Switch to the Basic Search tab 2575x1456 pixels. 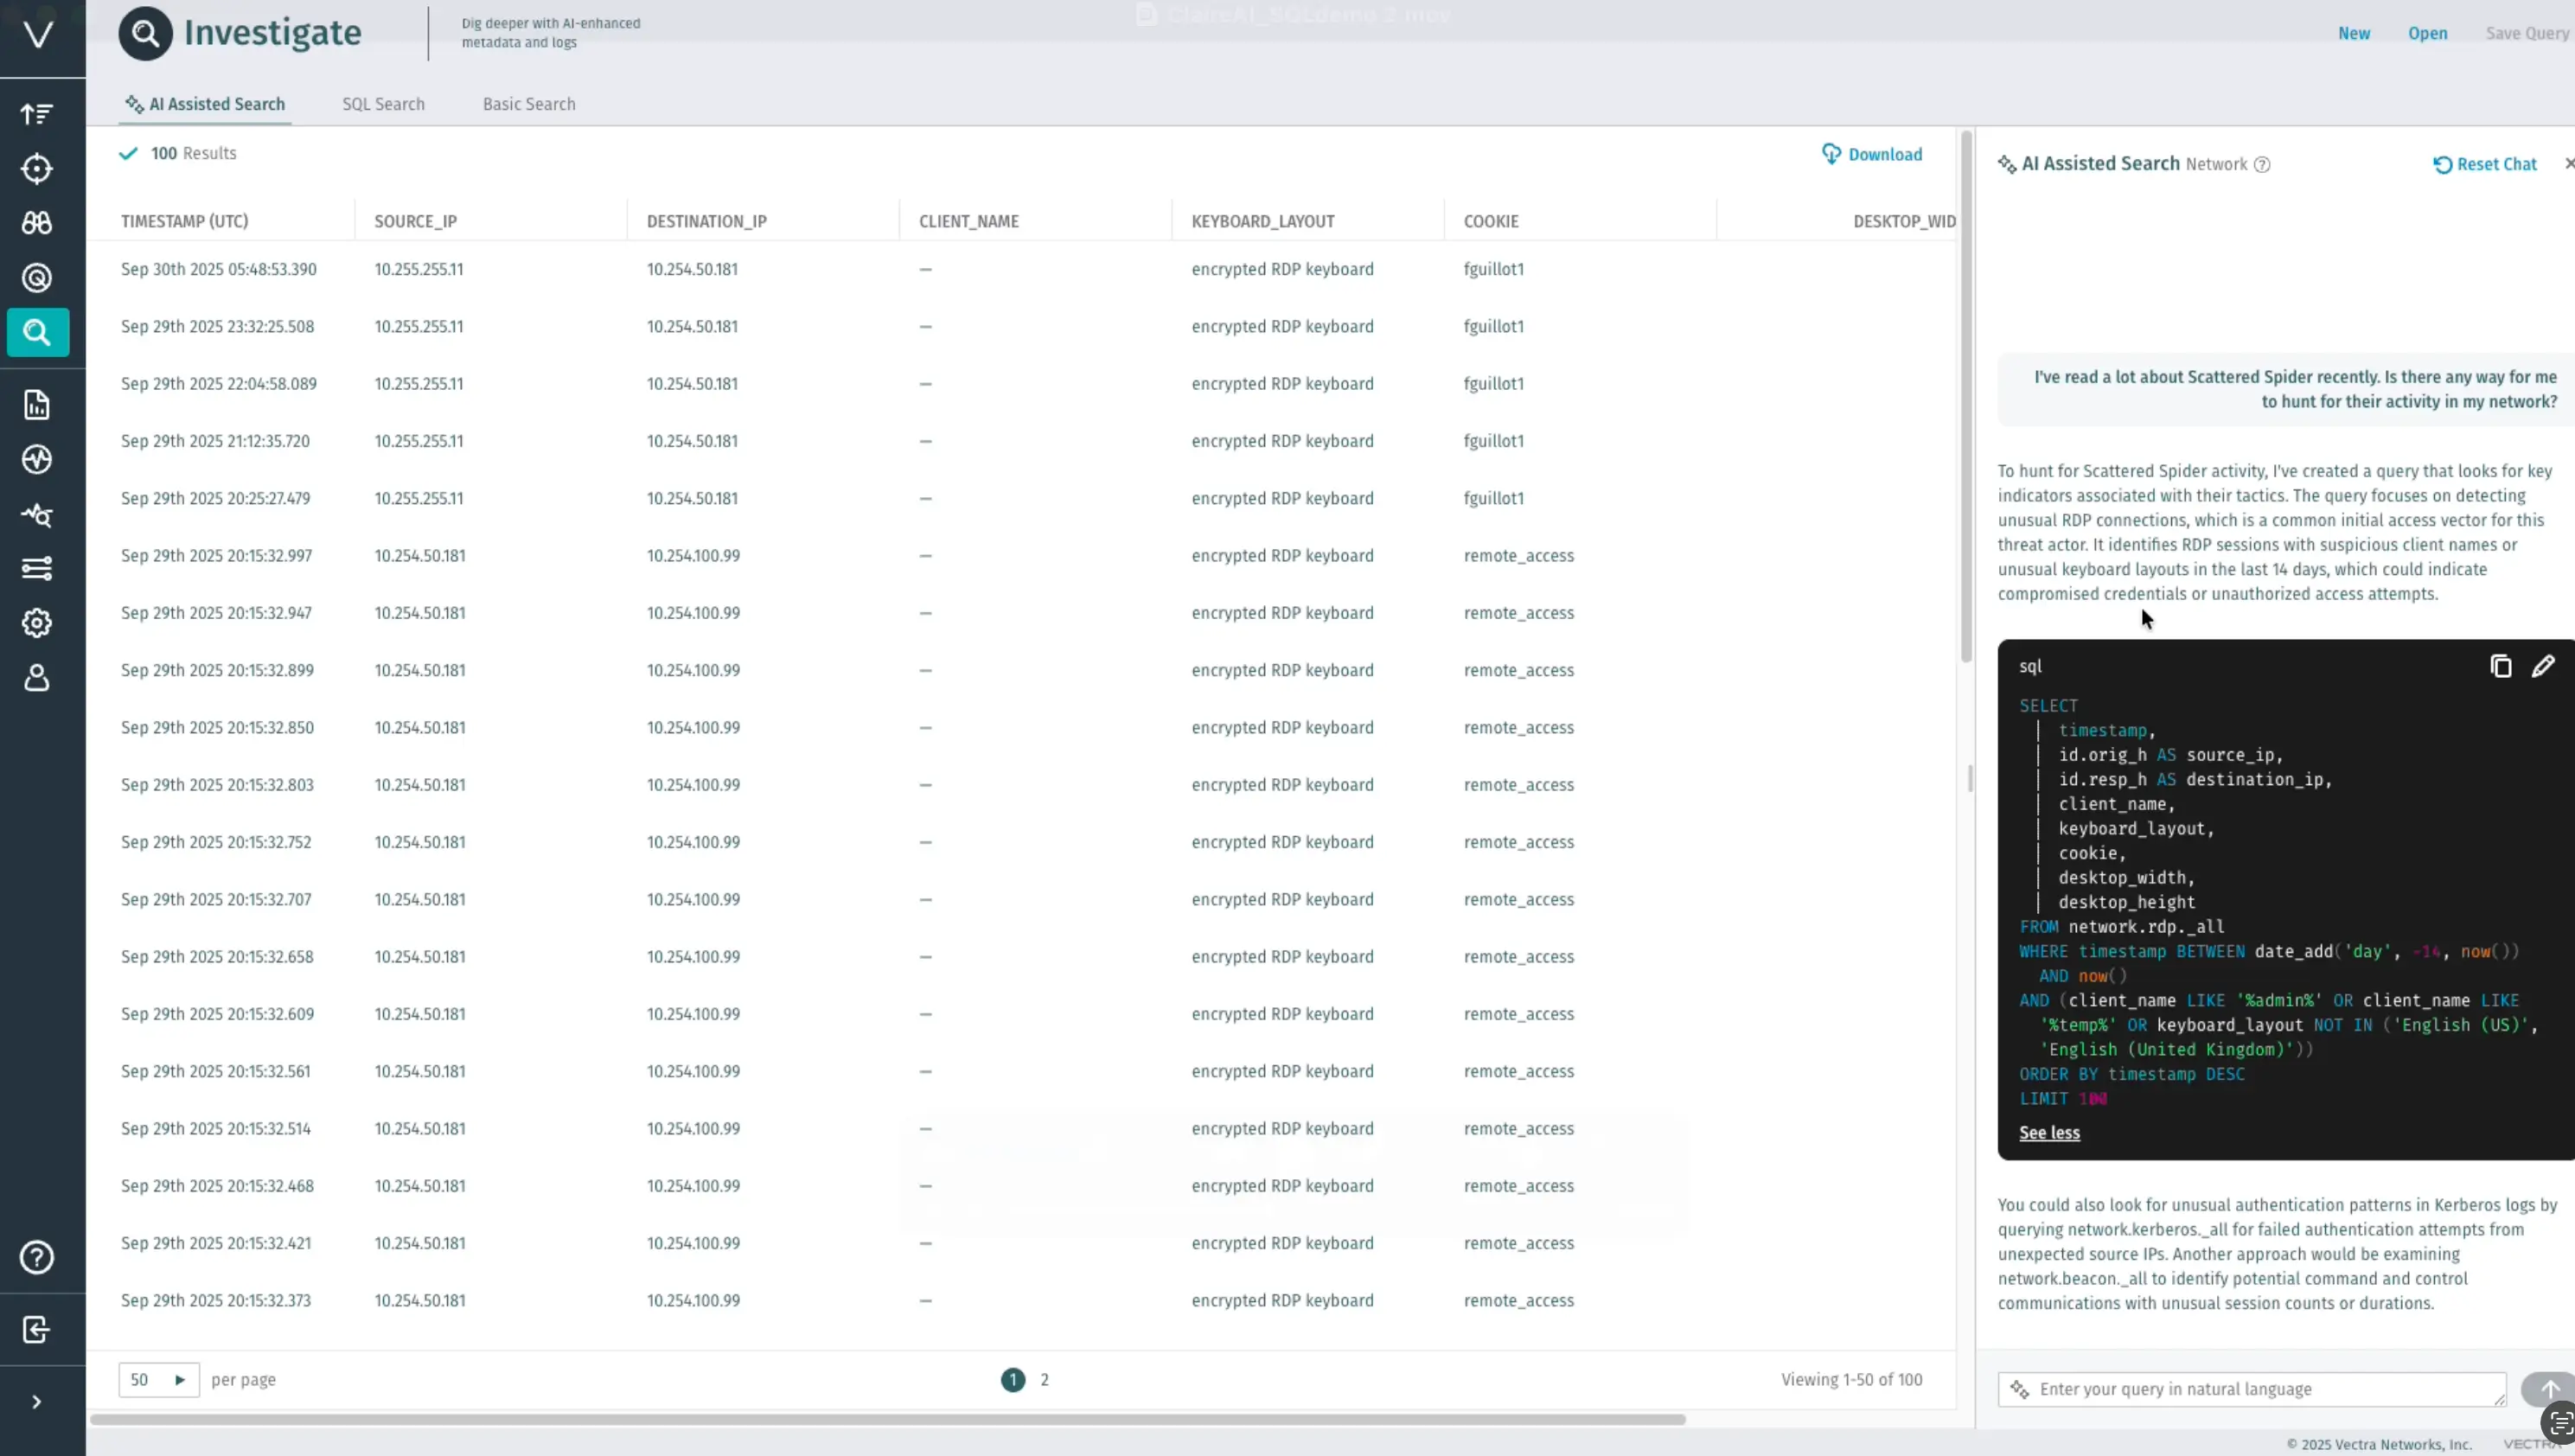pos(528,104)
